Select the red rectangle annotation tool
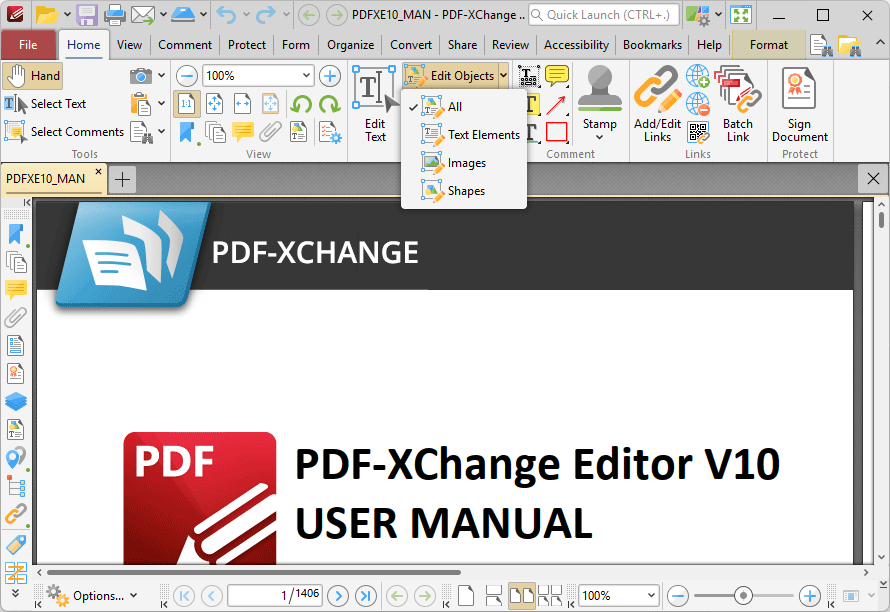890x612 pixels. tap(557, 132)
